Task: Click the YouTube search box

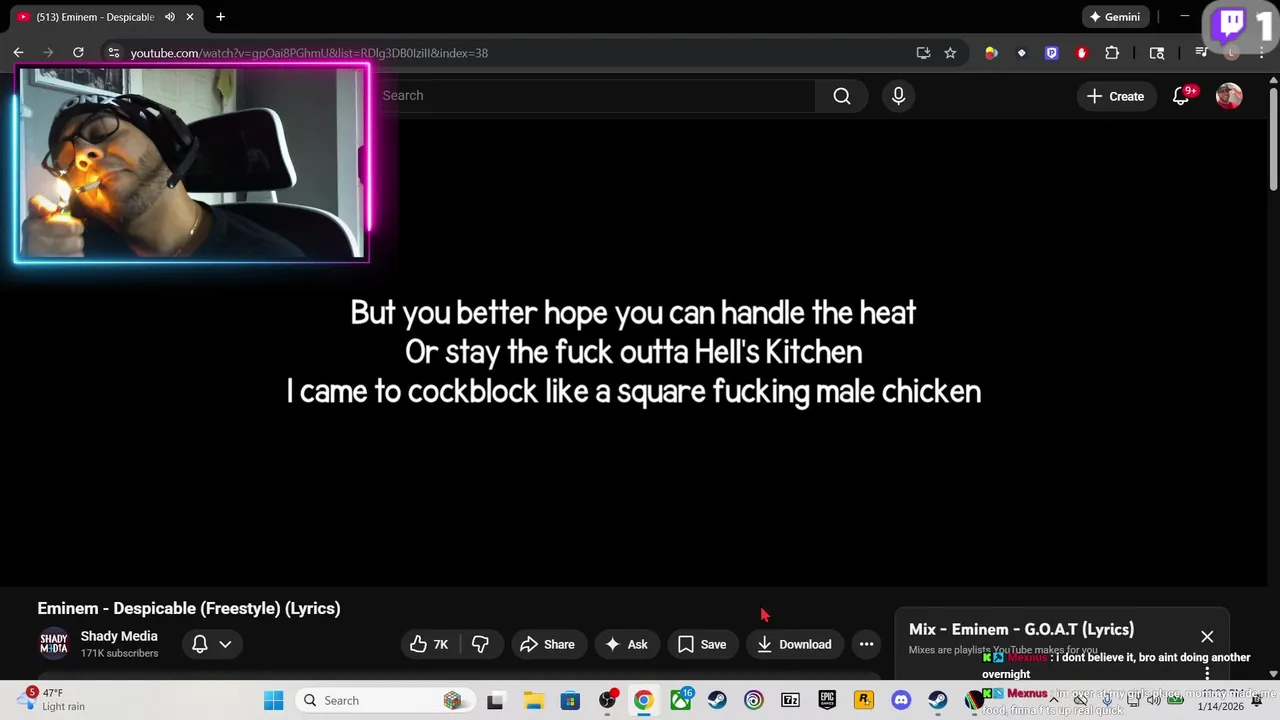Action: [x=597, y=96]
